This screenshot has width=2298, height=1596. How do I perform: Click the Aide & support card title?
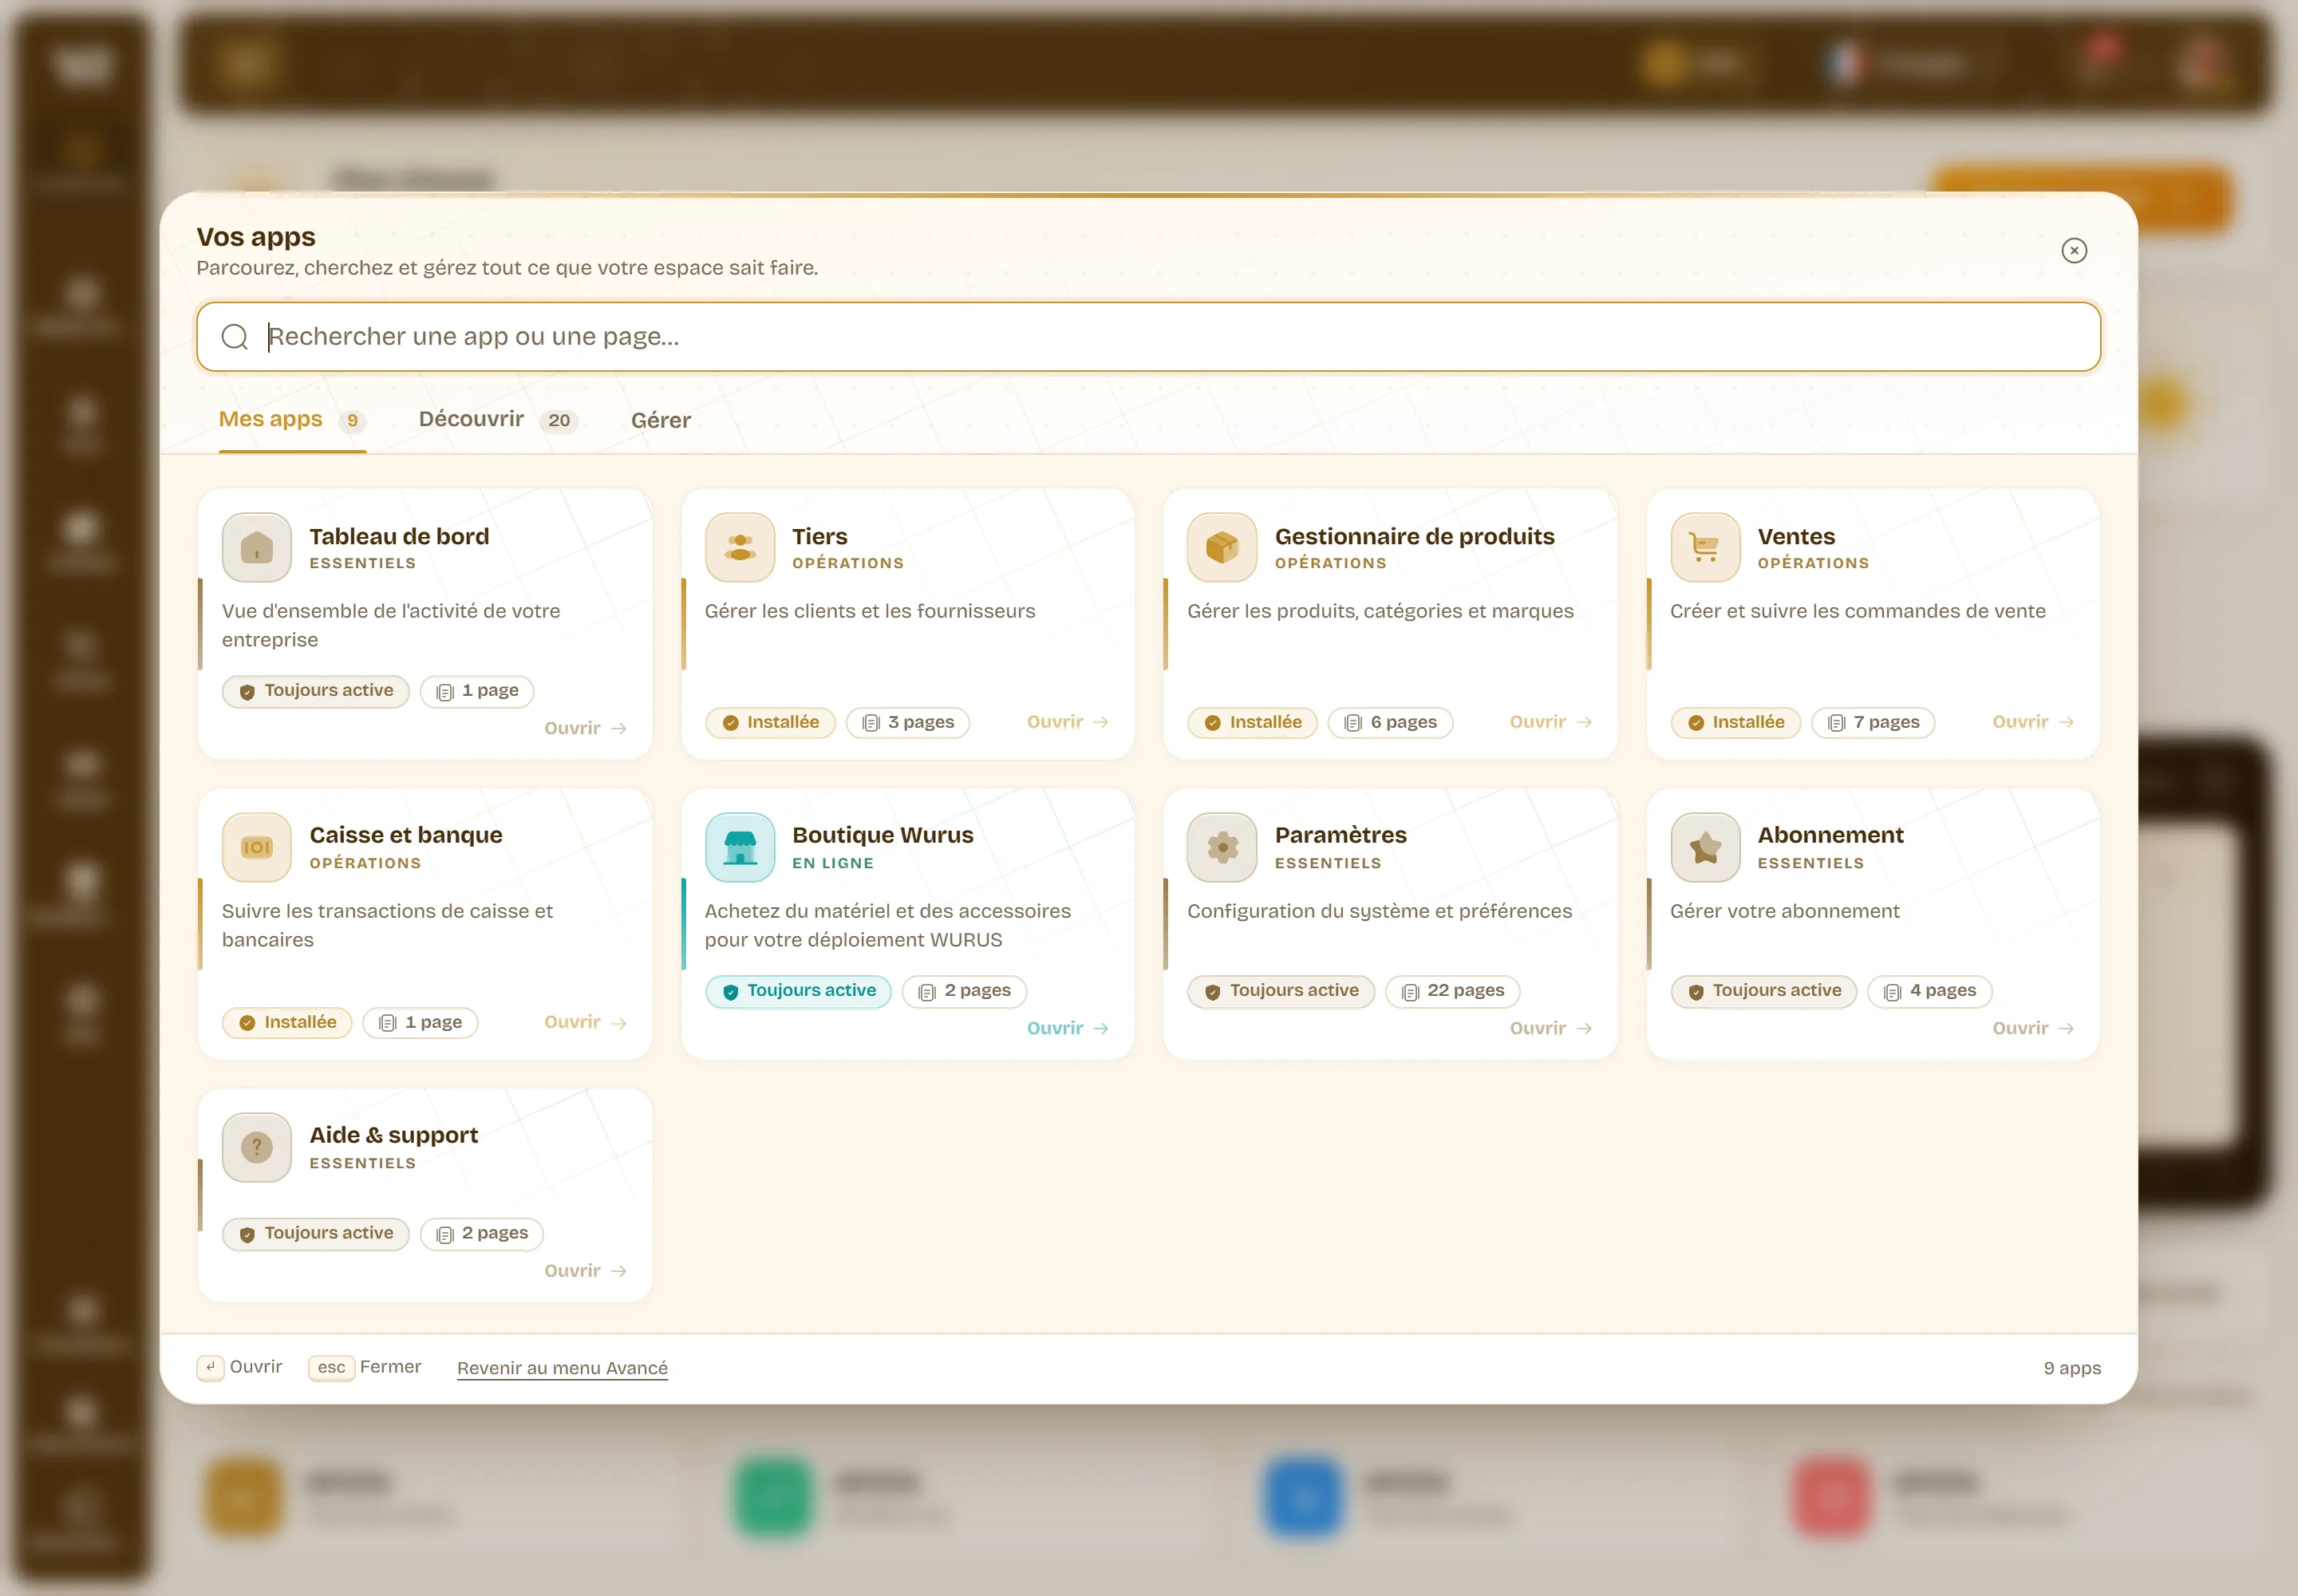coord(393,1135)
